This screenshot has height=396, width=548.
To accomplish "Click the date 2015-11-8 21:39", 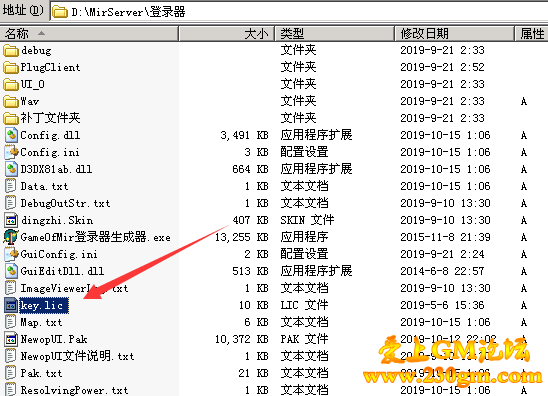I will [445, 237].
